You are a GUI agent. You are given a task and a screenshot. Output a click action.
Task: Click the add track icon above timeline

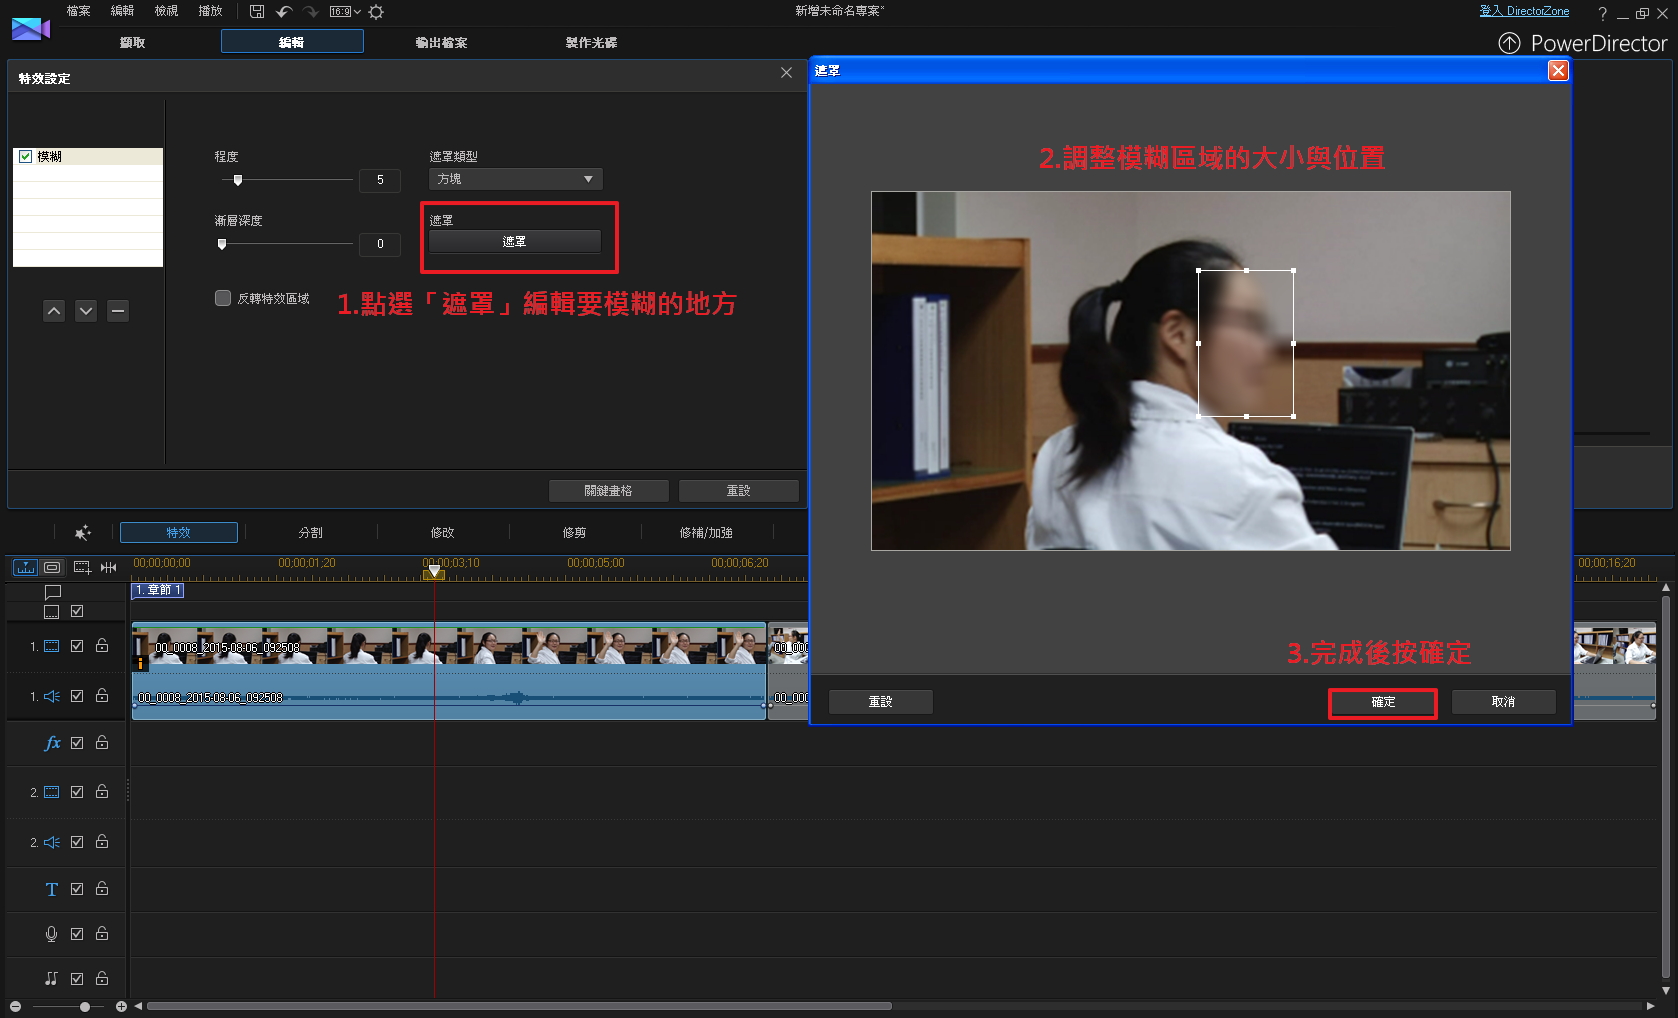coord(82,567)
